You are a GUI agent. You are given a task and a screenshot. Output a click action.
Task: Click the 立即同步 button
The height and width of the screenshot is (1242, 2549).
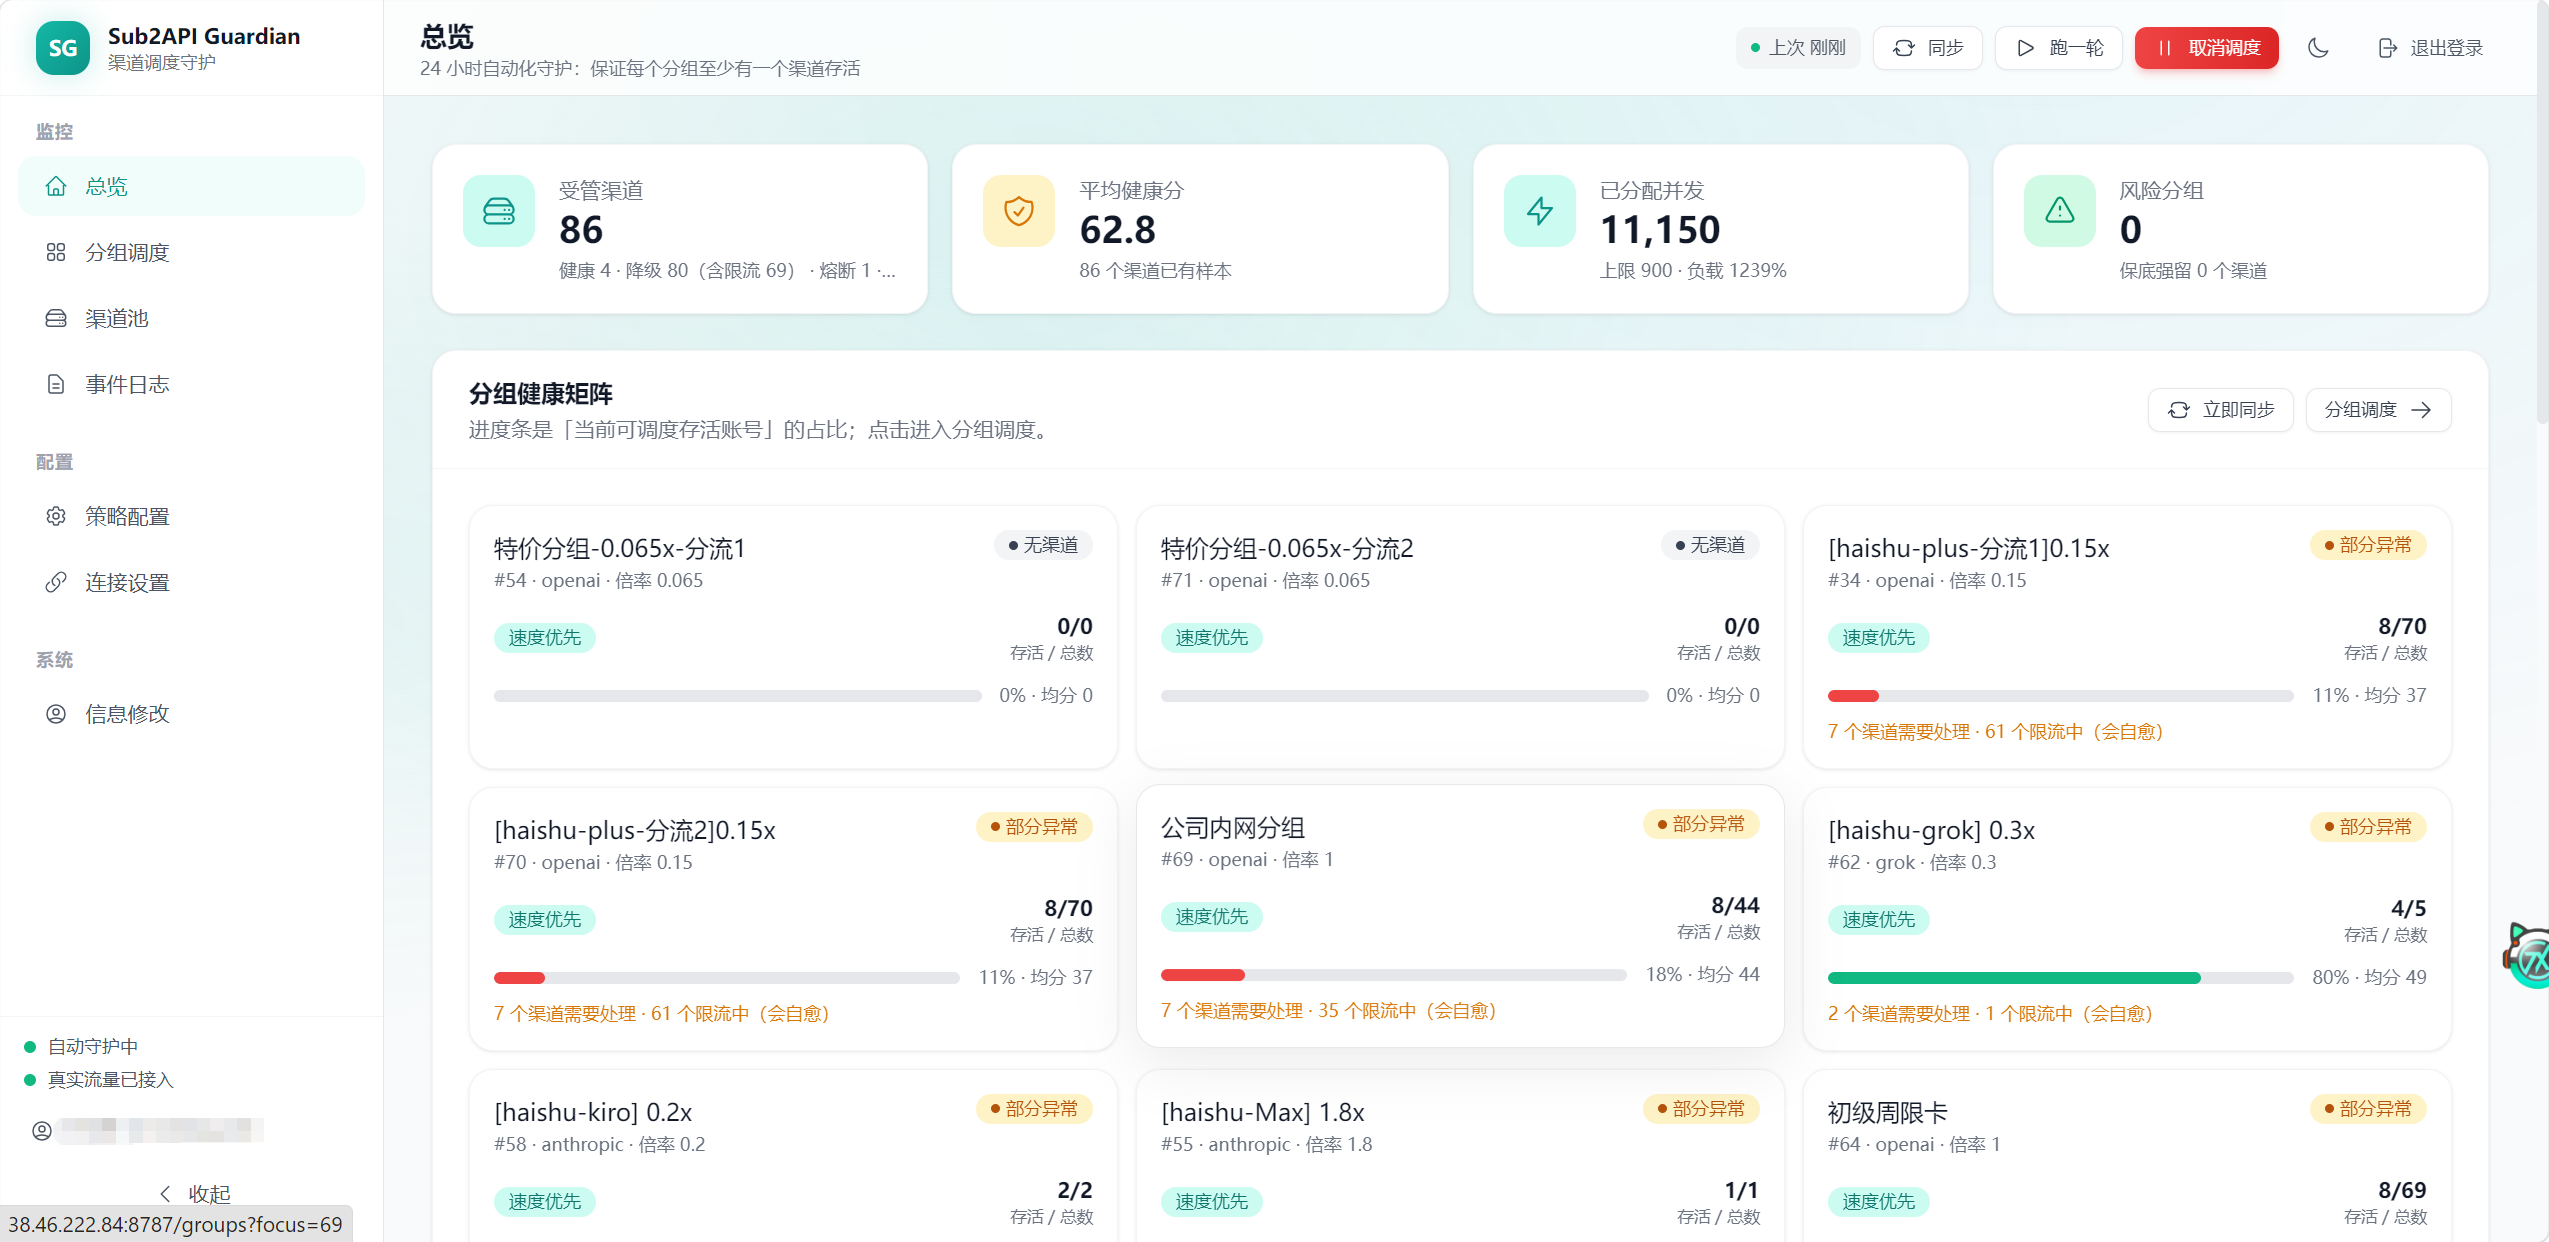pyautogui.click(x=2221, y=410)
